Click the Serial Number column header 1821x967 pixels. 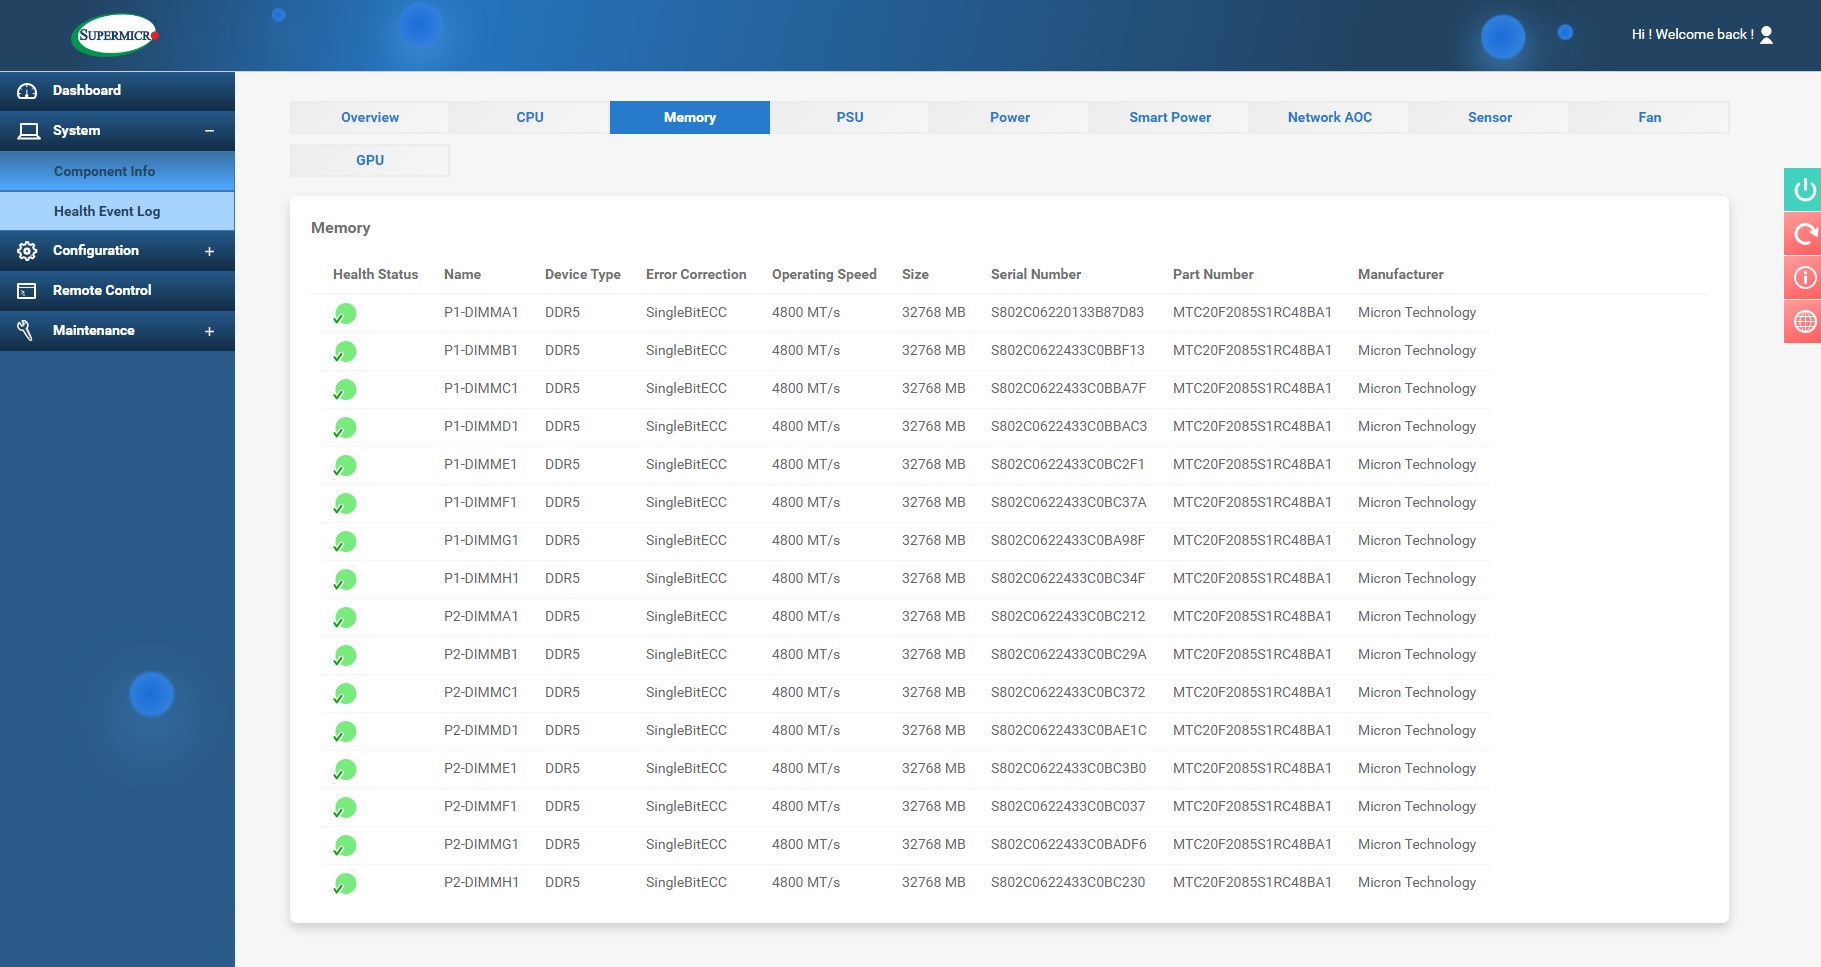(x=1035, y=274)
